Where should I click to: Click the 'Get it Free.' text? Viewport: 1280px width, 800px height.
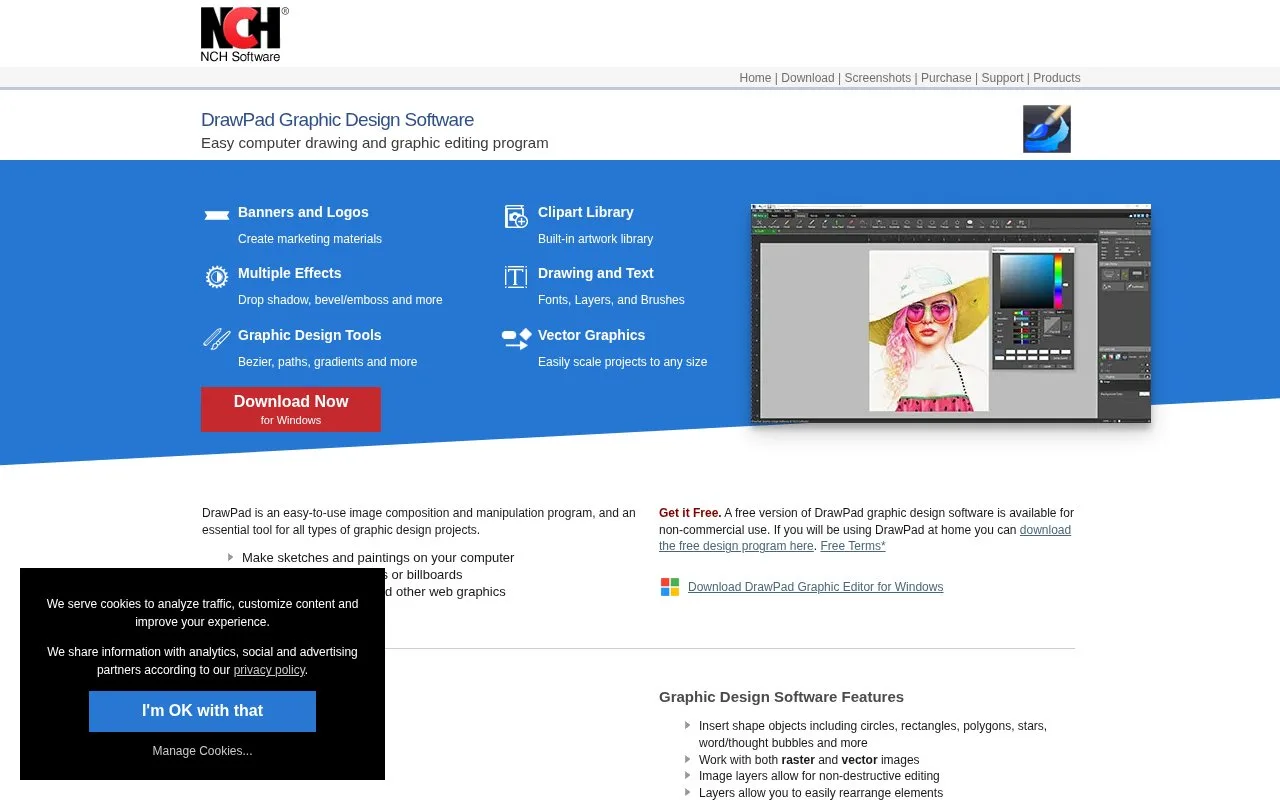(690, 513)
